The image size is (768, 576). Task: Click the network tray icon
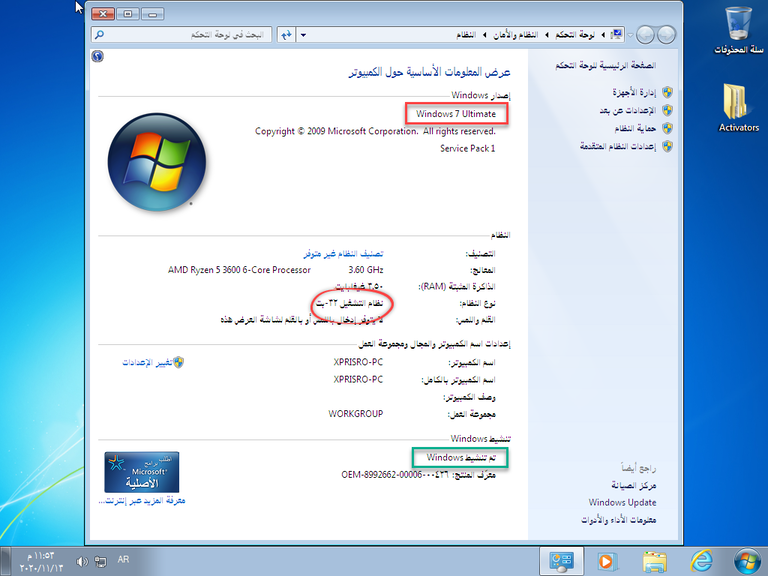(101, 561)
